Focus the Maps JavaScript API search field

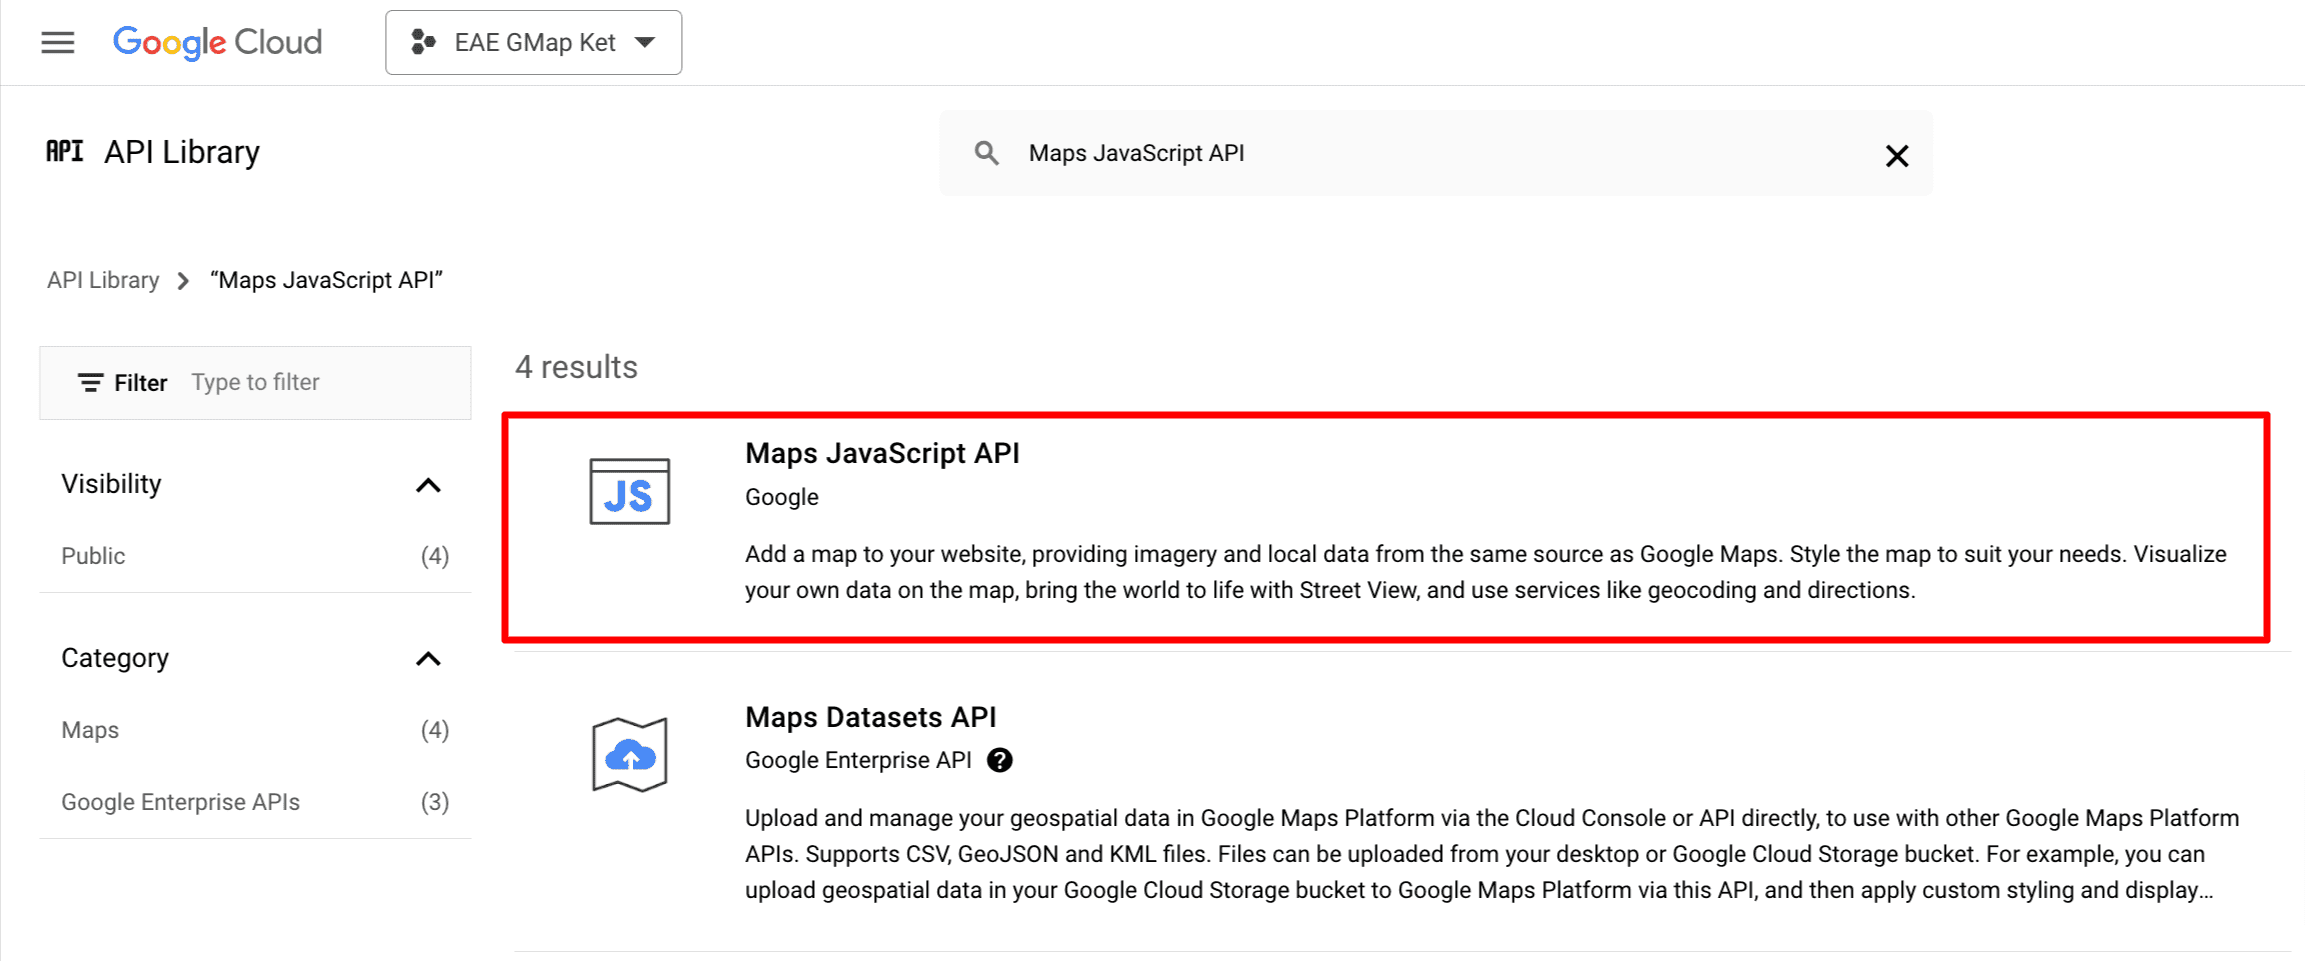pos(1435,153)
